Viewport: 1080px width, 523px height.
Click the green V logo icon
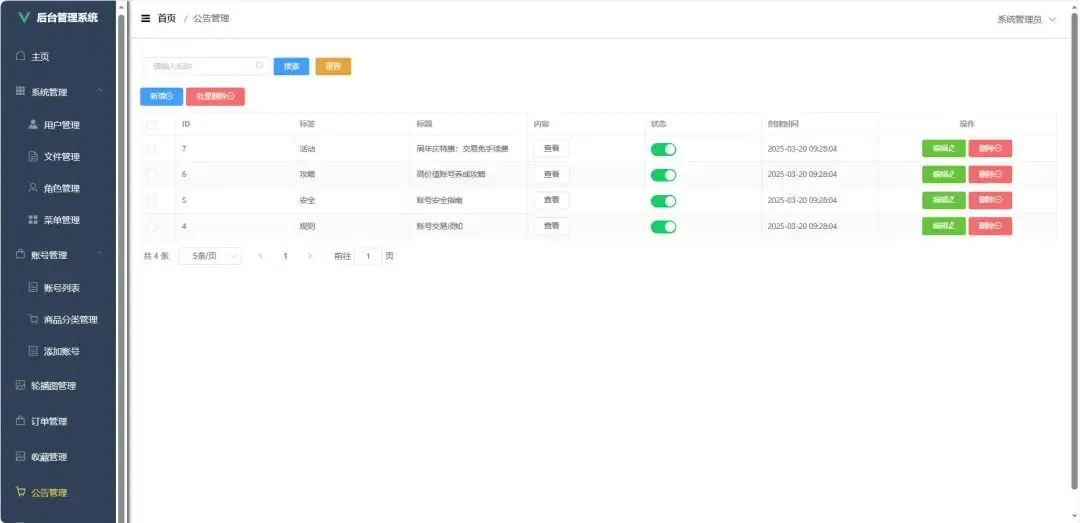tap(25, 18)
